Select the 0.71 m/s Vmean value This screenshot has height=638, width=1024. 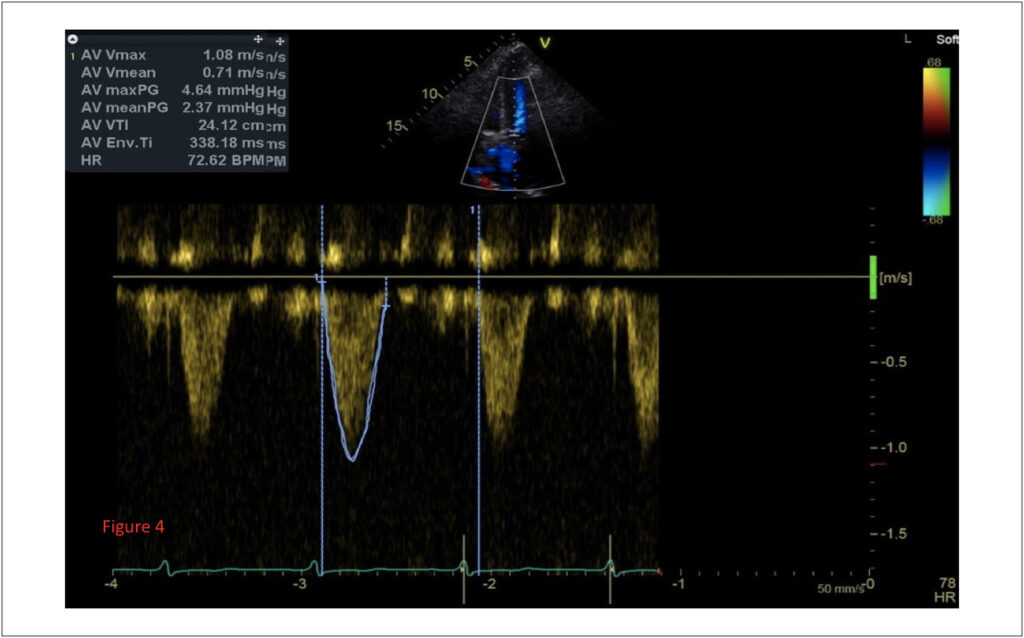233,72
